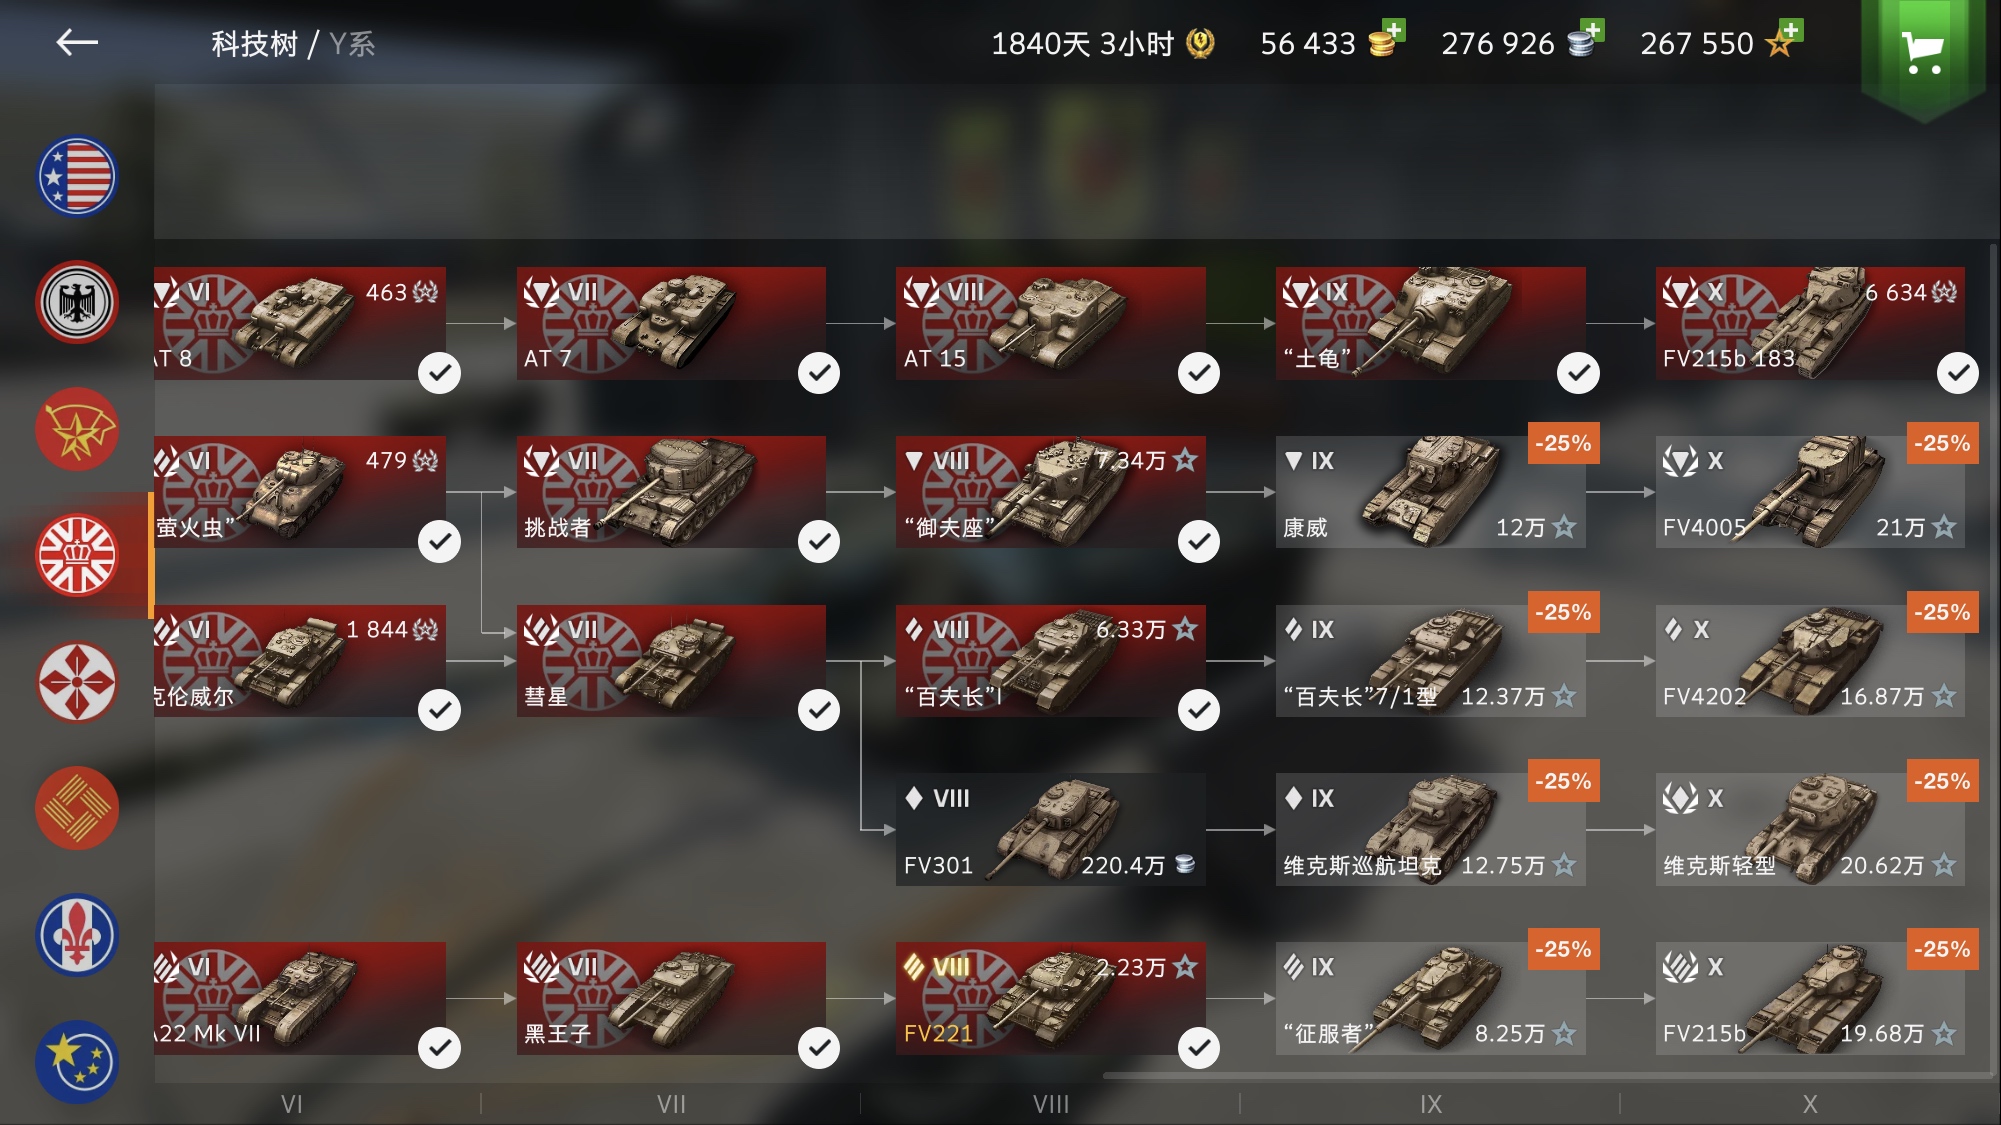Open the FV301 tank card

pyautogui.click(x=1050, y=829)
